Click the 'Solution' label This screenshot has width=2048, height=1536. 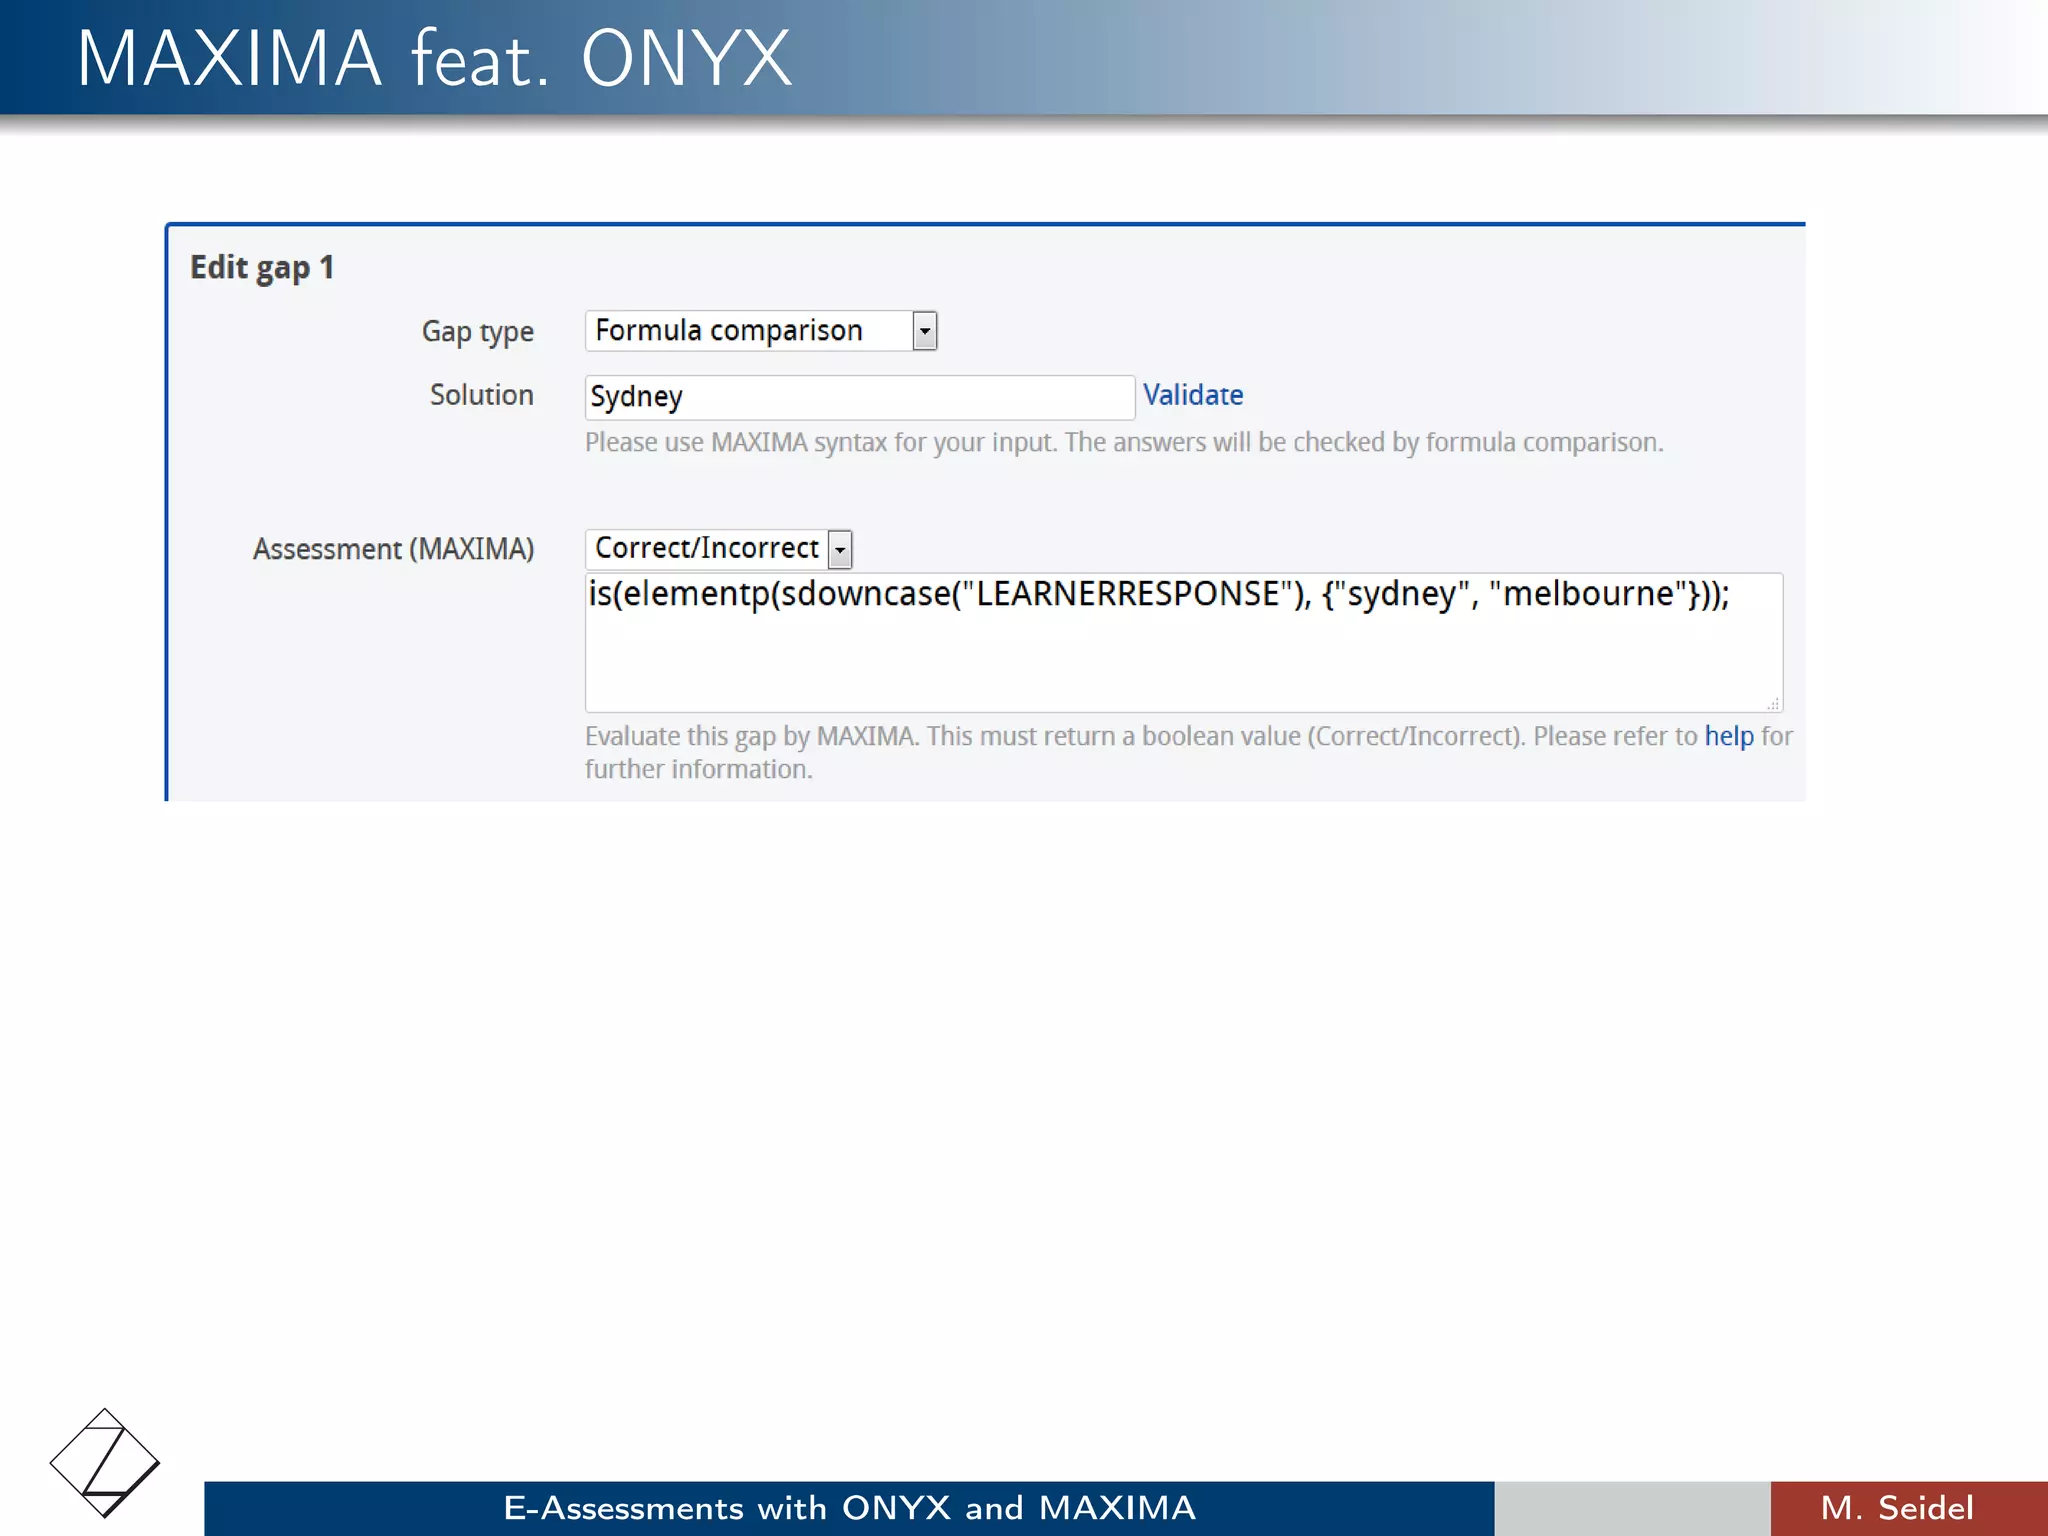click(x=481, y=395)
